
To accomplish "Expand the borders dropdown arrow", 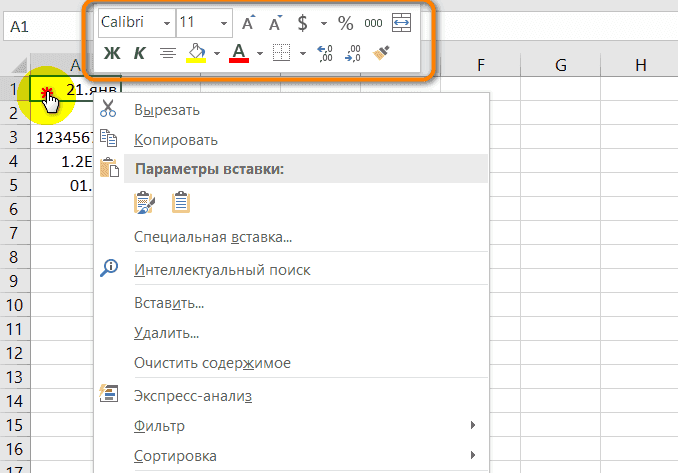I will pos(302,54).
